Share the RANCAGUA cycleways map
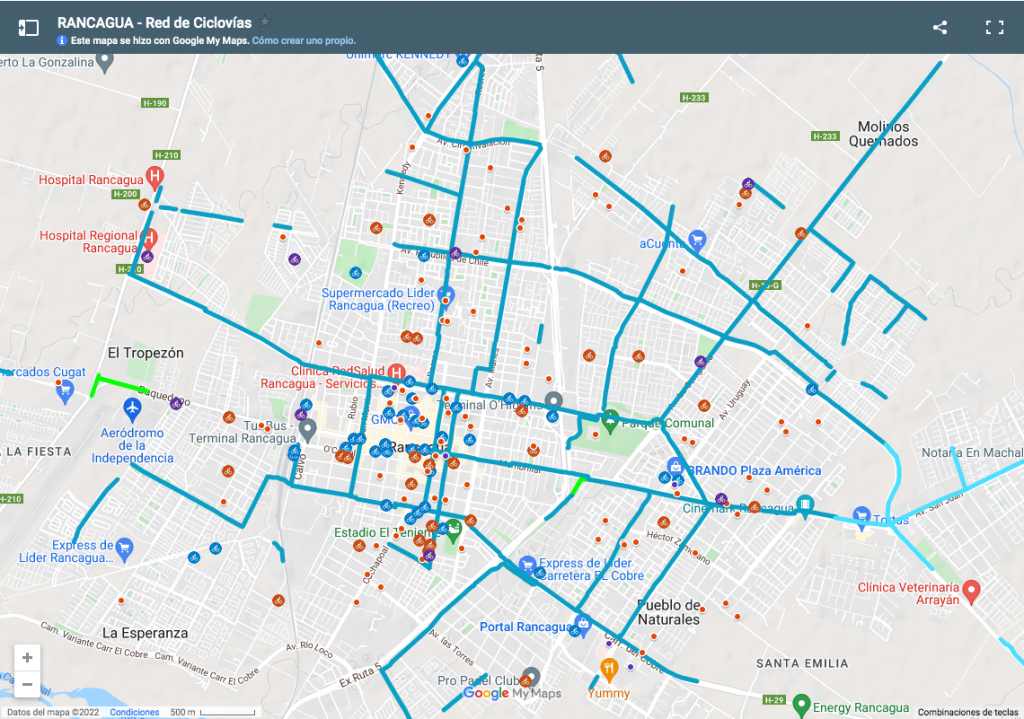The image size is (1024, 719). coord(939,27)
